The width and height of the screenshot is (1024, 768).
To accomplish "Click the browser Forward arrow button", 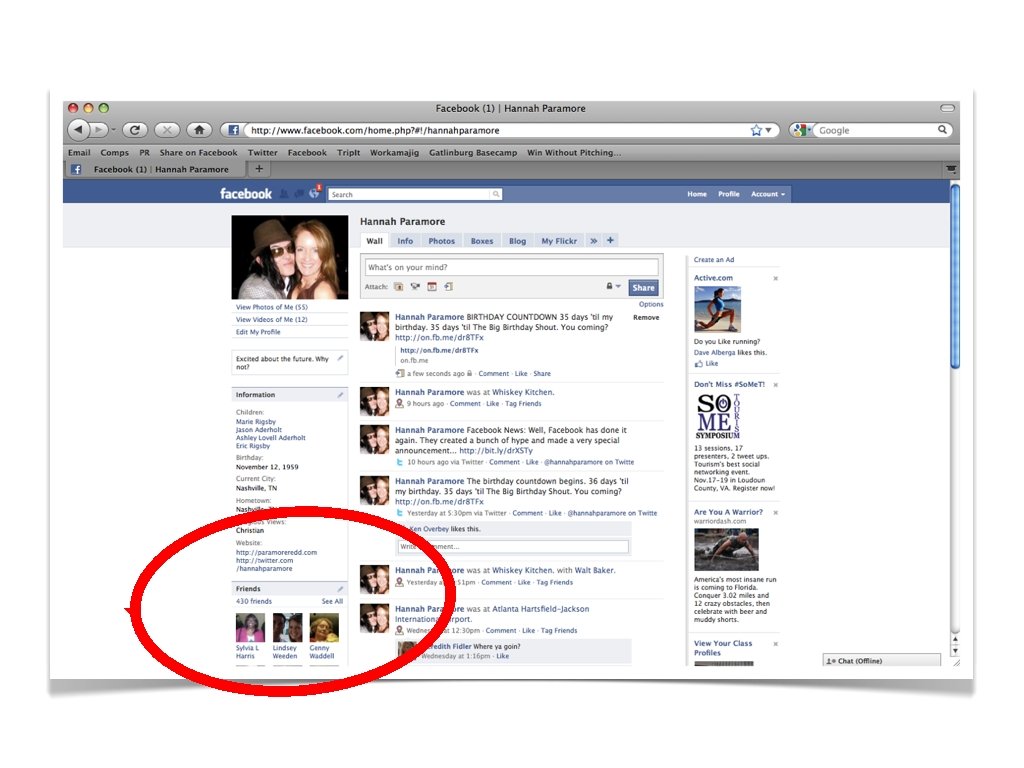I will [x=99, y=129].
